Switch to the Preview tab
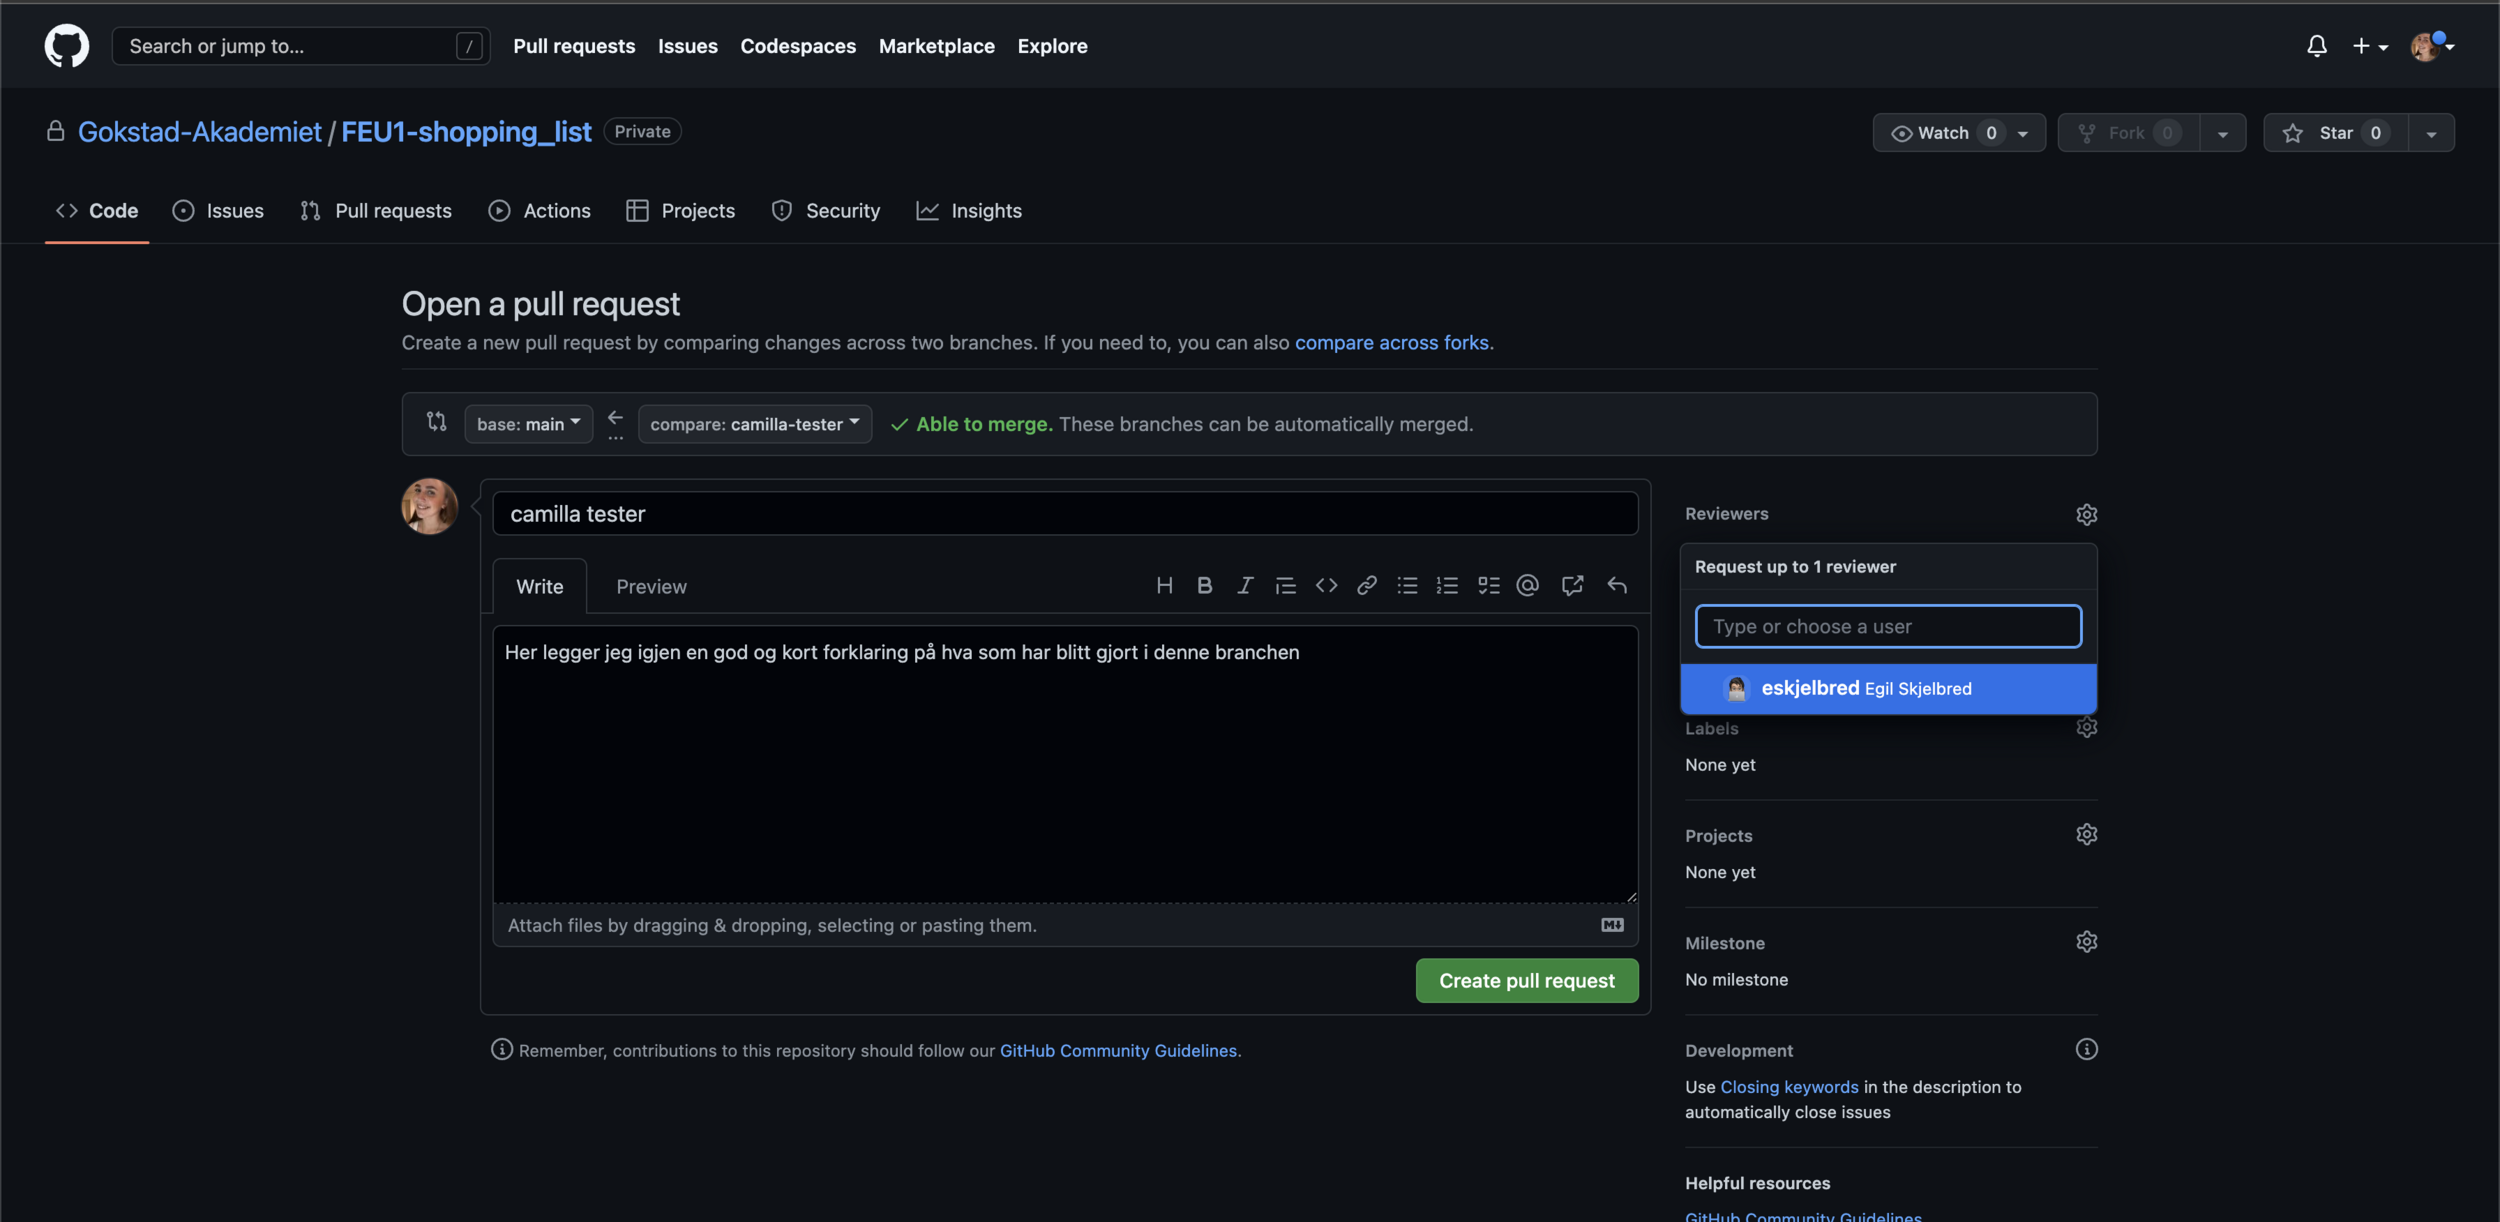Image resolution: width=2500 pixels, height=1222 pixels. 651,587
